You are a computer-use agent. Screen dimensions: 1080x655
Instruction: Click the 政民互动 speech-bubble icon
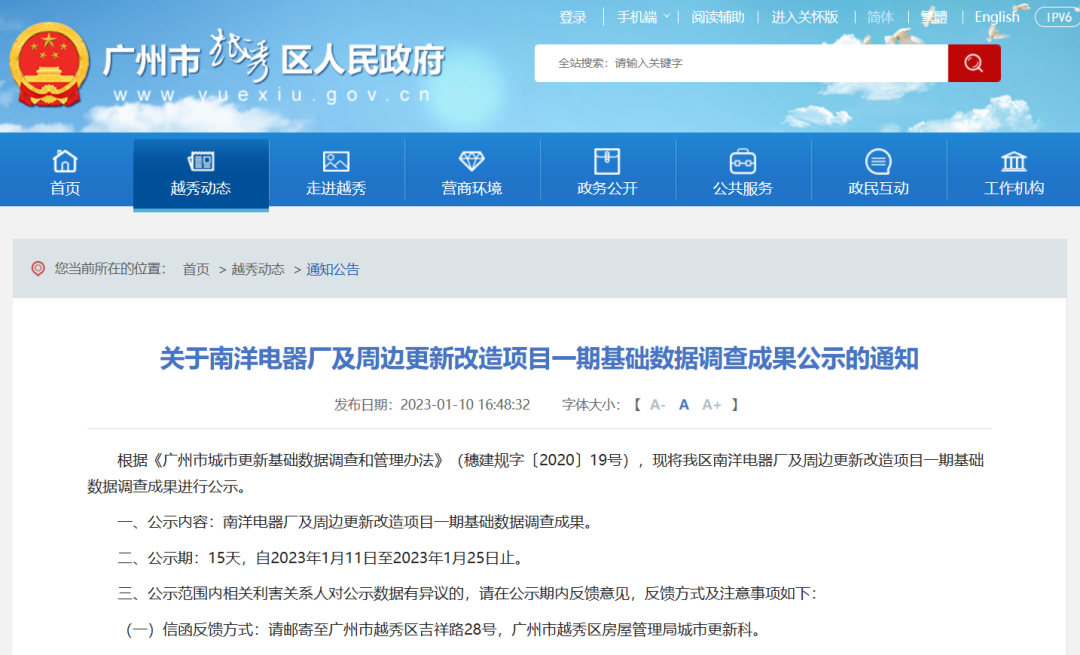coord(878,159)
